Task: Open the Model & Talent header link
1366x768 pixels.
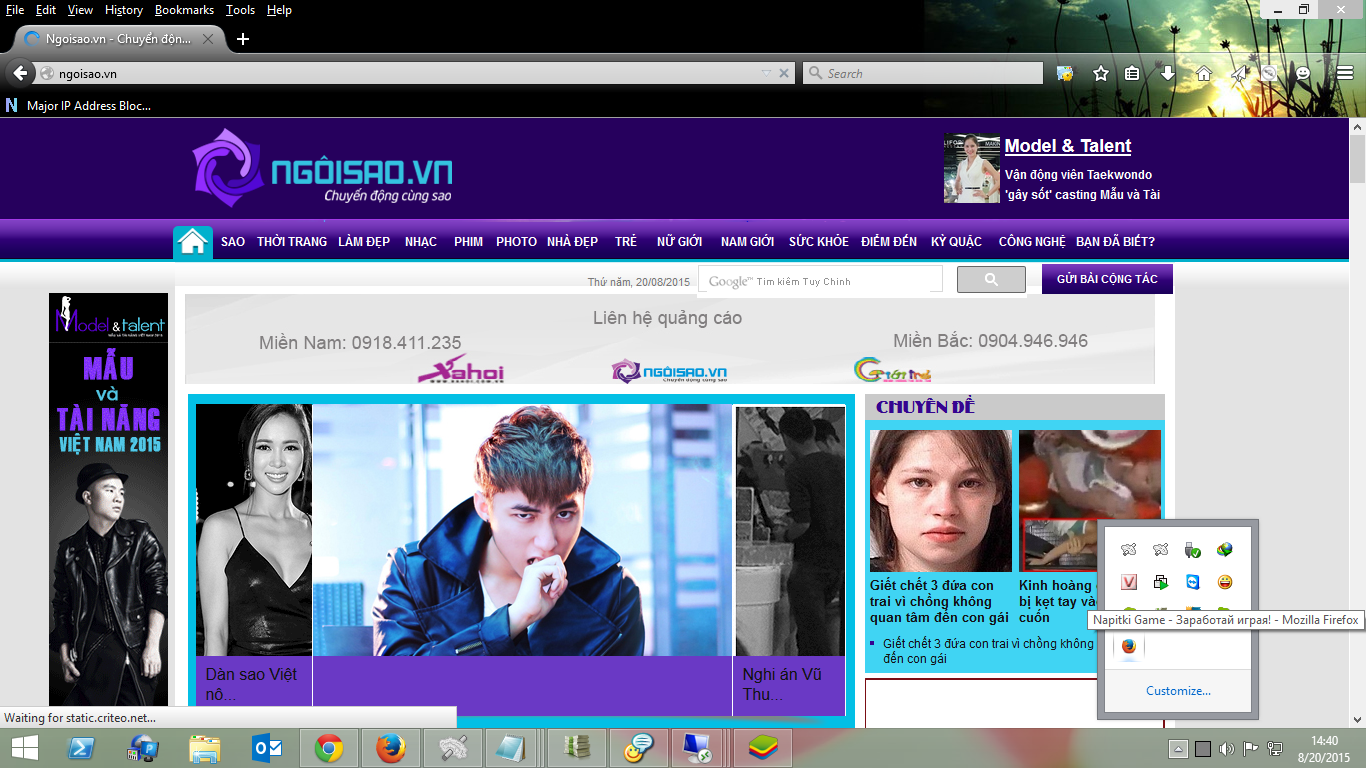Action: pos(1068,146)
